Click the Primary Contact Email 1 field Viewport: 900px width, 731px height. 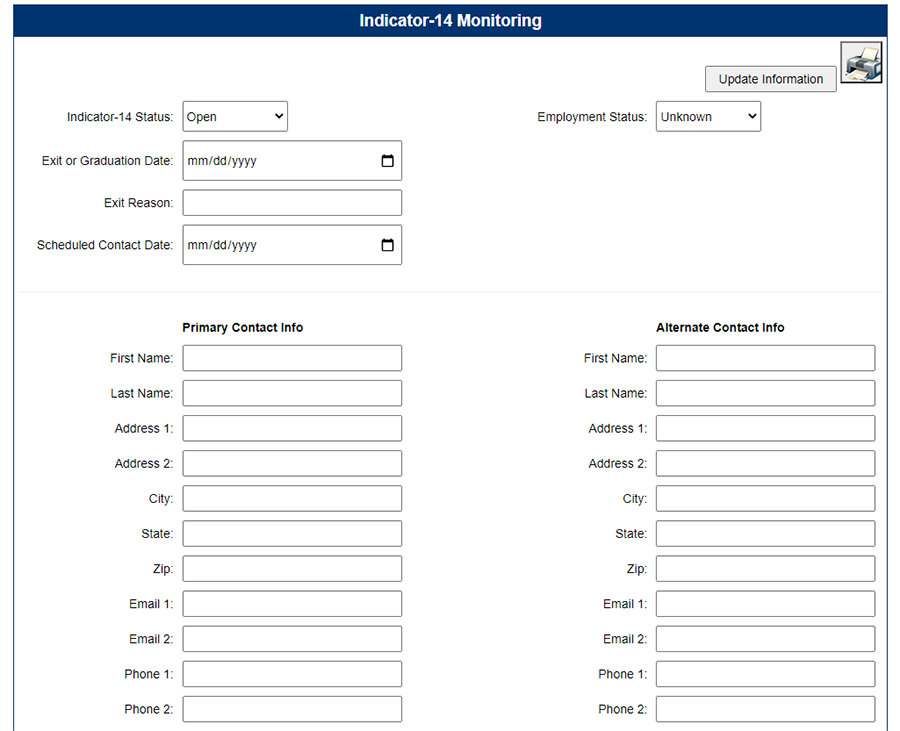[x=292, y=604]
